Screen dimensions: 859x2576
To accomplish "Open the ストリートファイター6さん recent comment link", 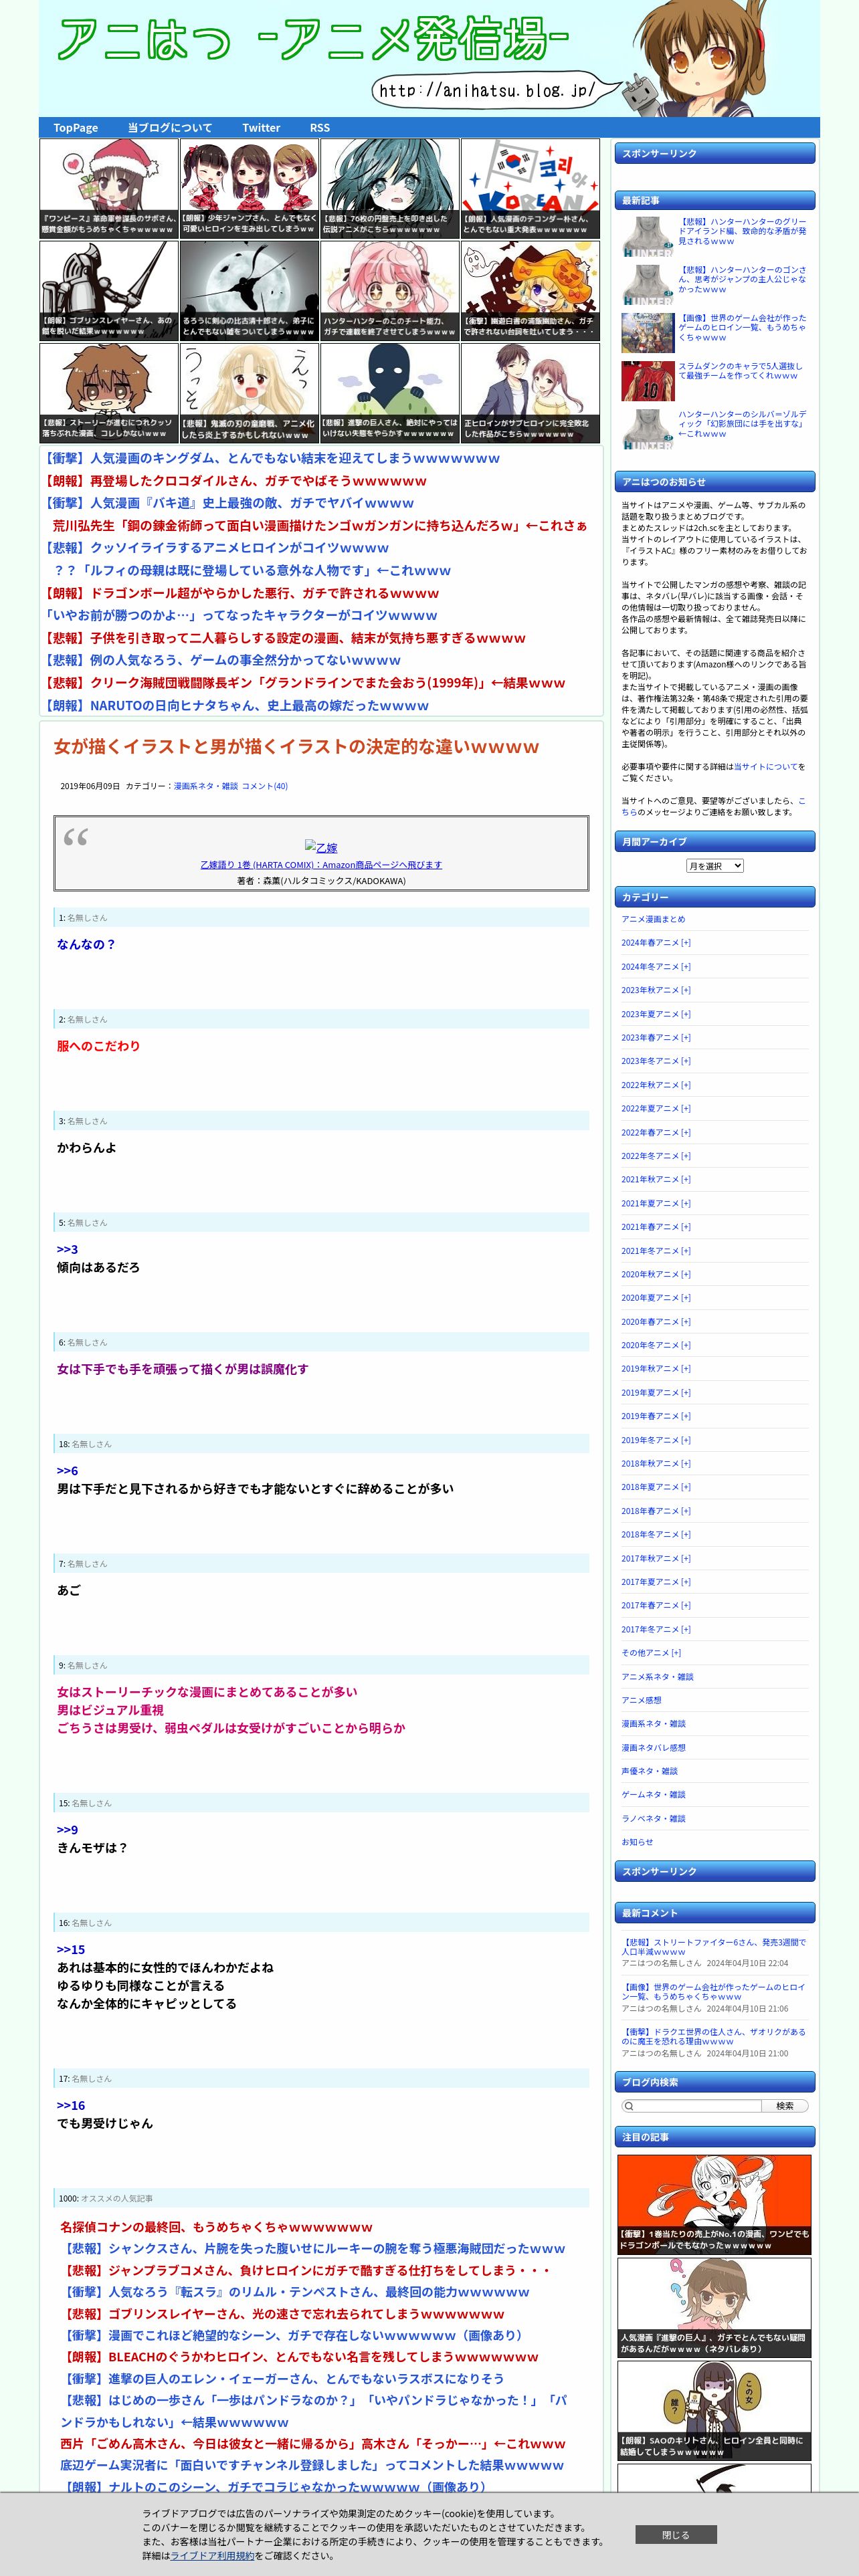I will pos(713,1947).
